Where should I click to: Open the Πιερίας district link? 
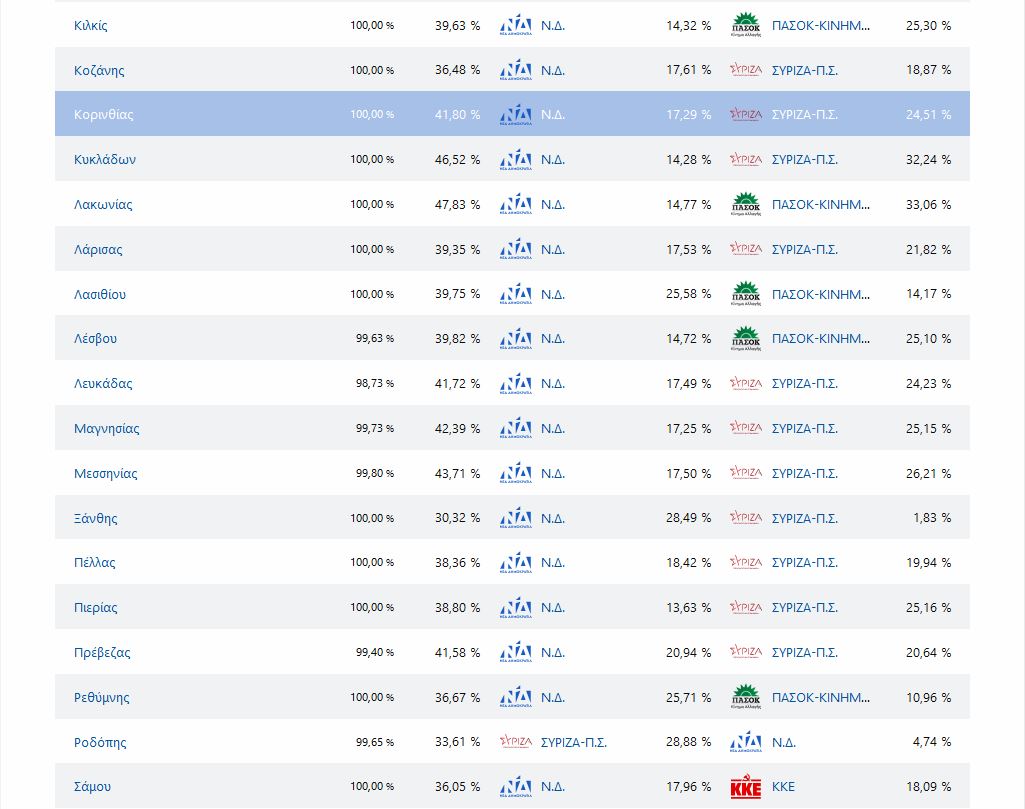click(95, 608)
